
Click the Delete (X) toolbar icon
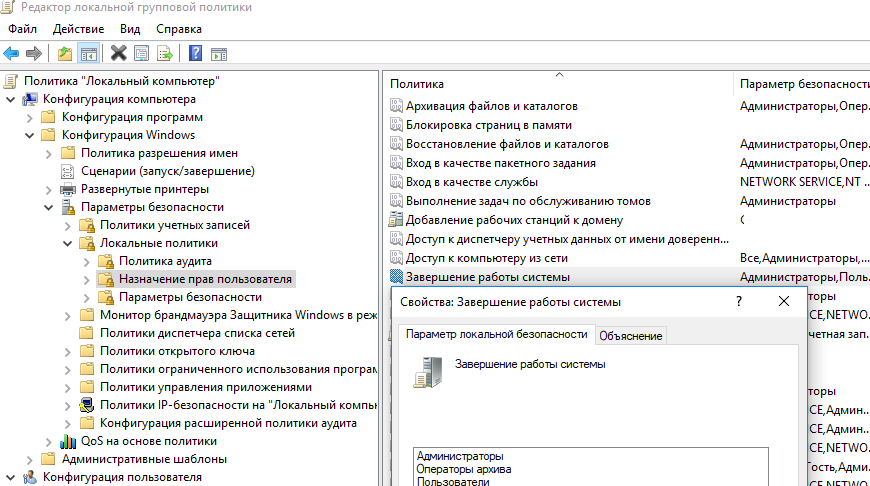pyautogui.click(x=119, y=53)
